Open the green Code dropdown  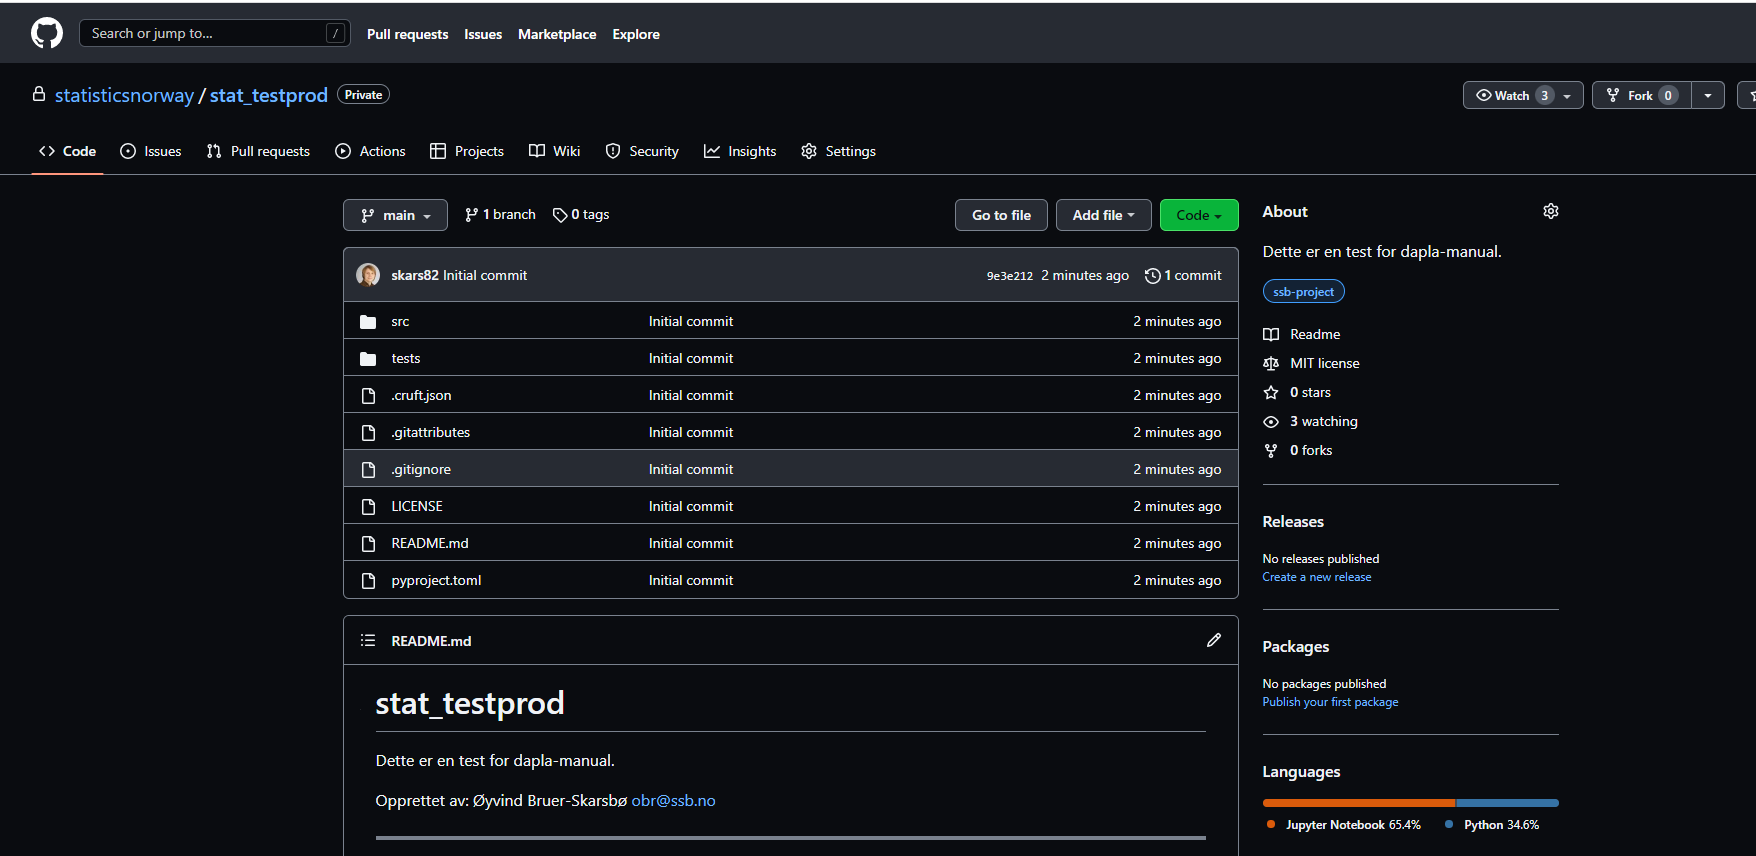[x=1199, y=215]
